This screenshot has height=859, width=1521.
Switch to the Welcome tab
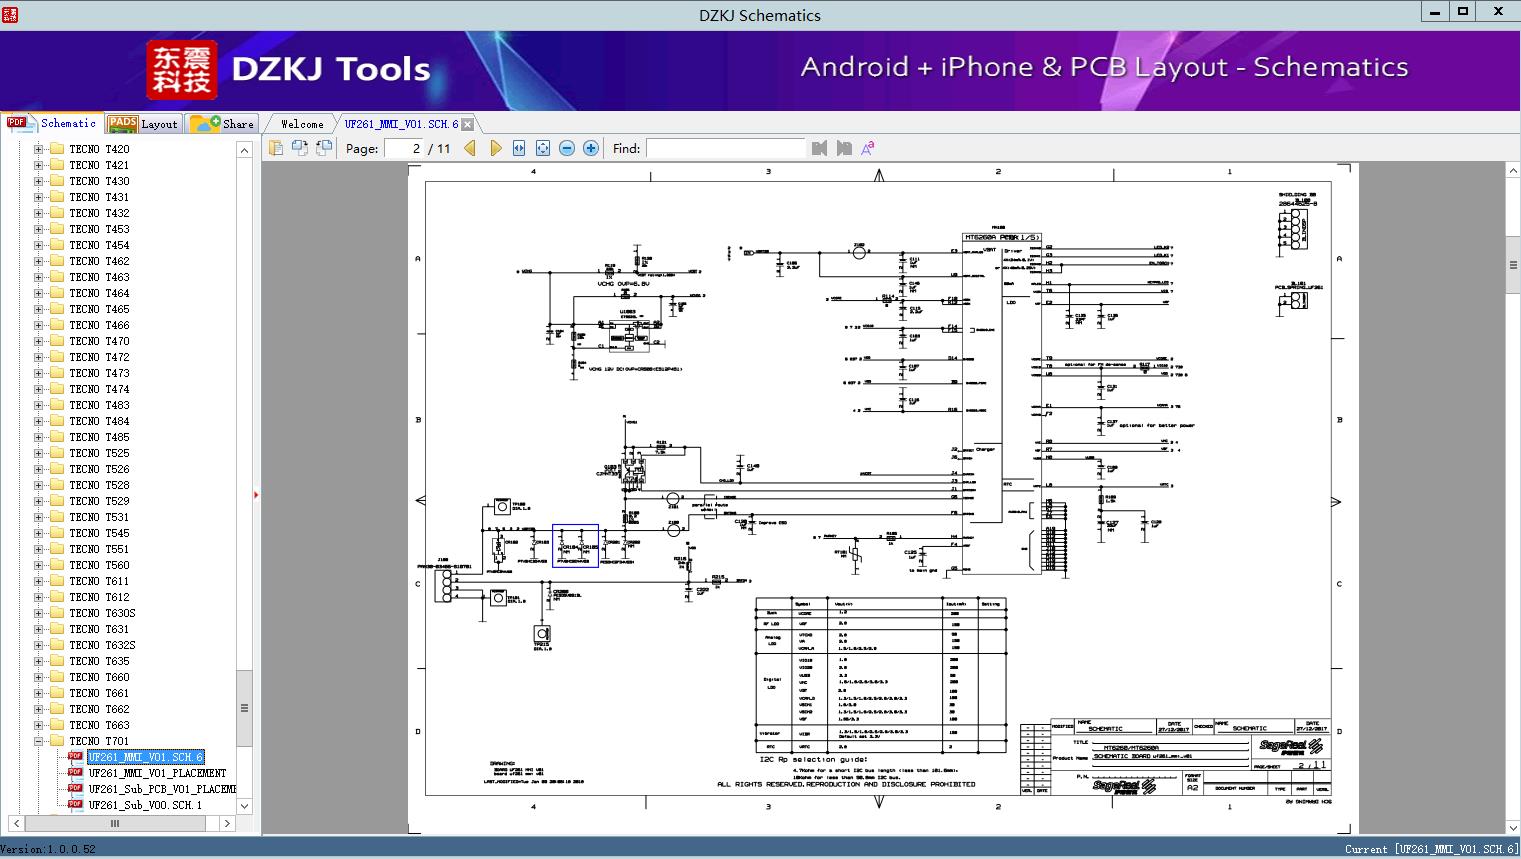pyautogui.click(x=302, y=124)
